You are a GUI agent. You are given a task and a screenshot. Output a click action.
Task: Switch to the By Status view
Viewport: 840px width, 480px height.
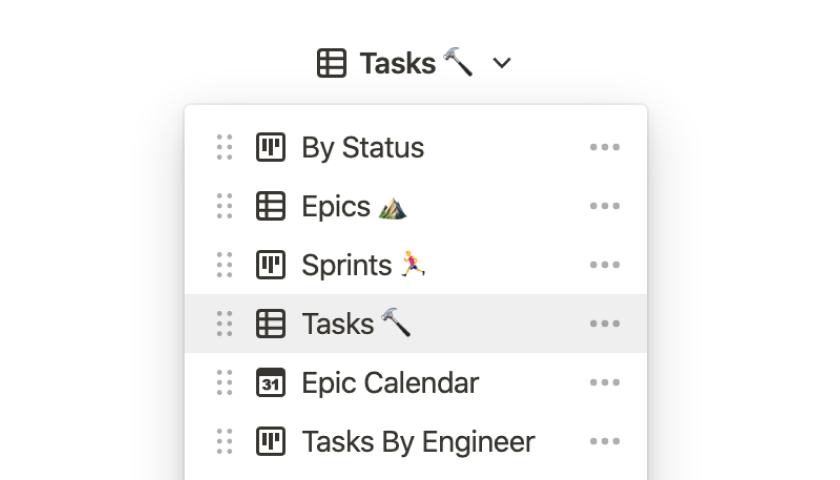tap(363, 148)
